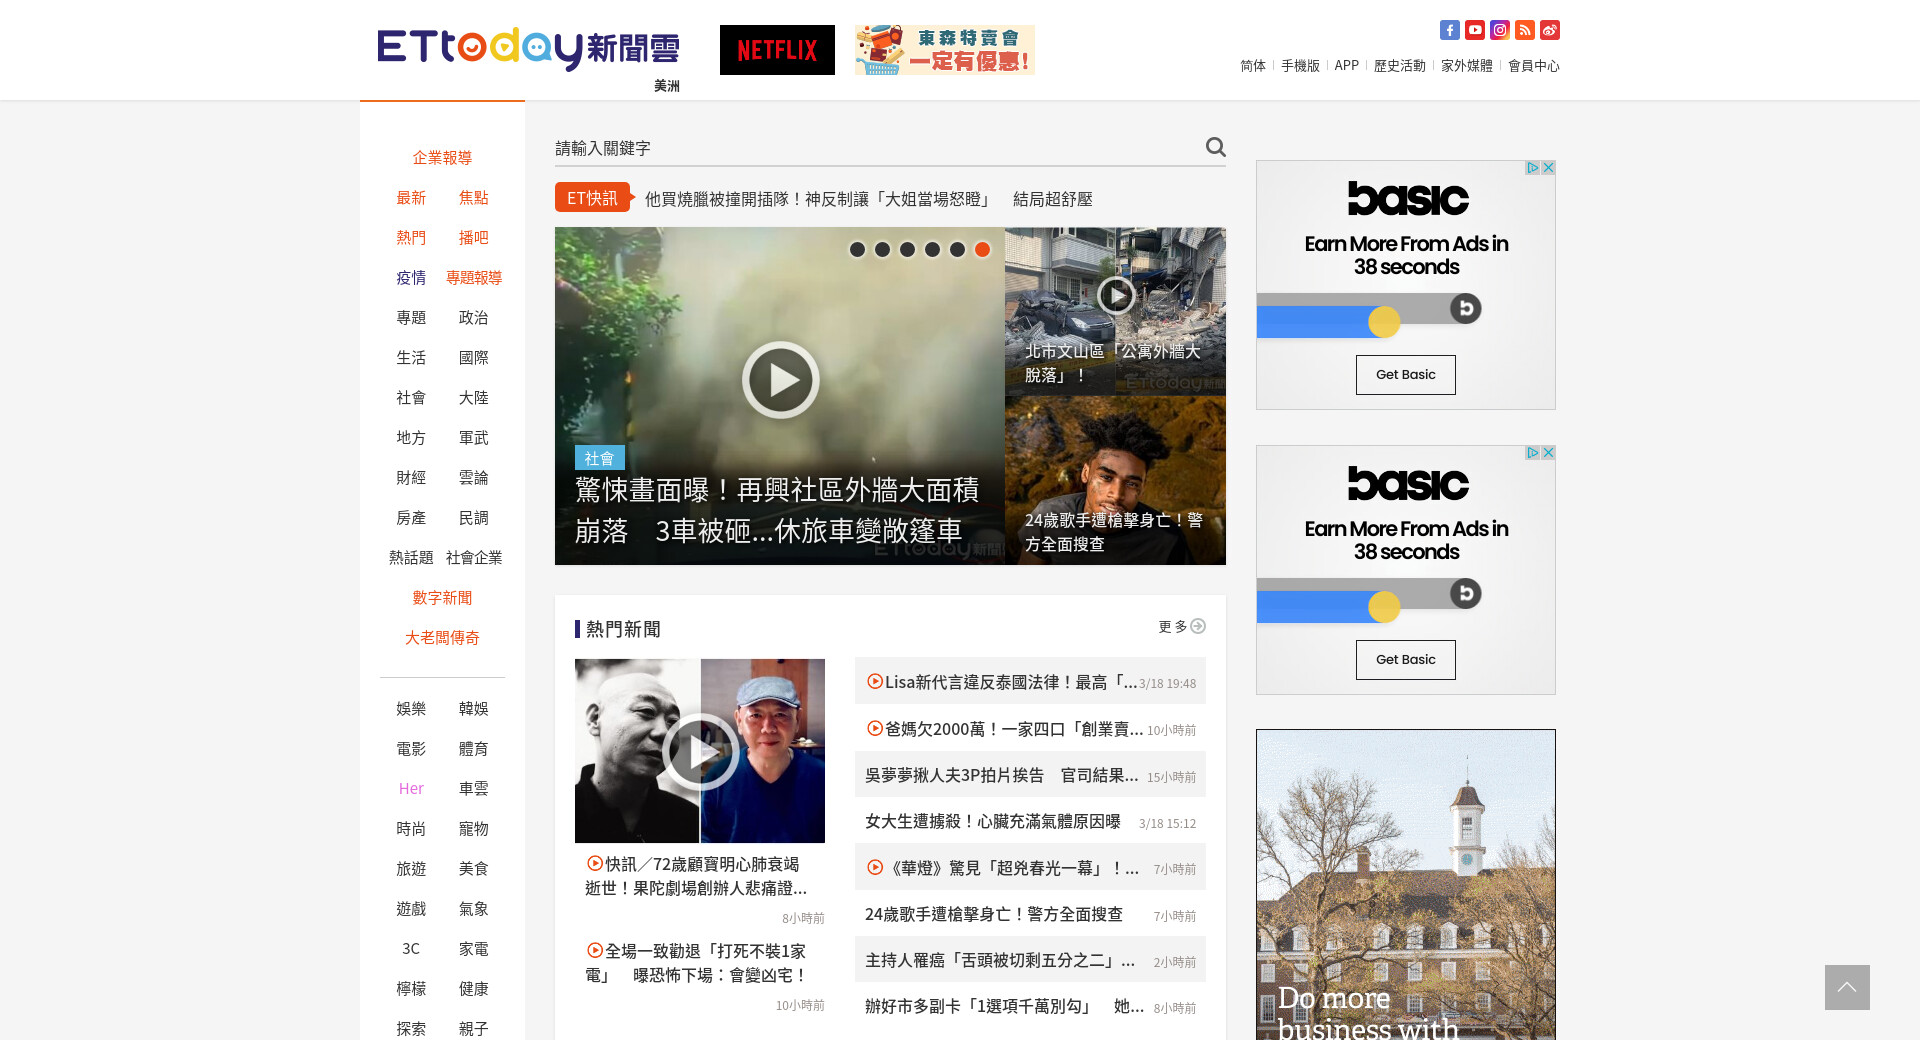Open the 全場一致勸退 article

point(697,963)
